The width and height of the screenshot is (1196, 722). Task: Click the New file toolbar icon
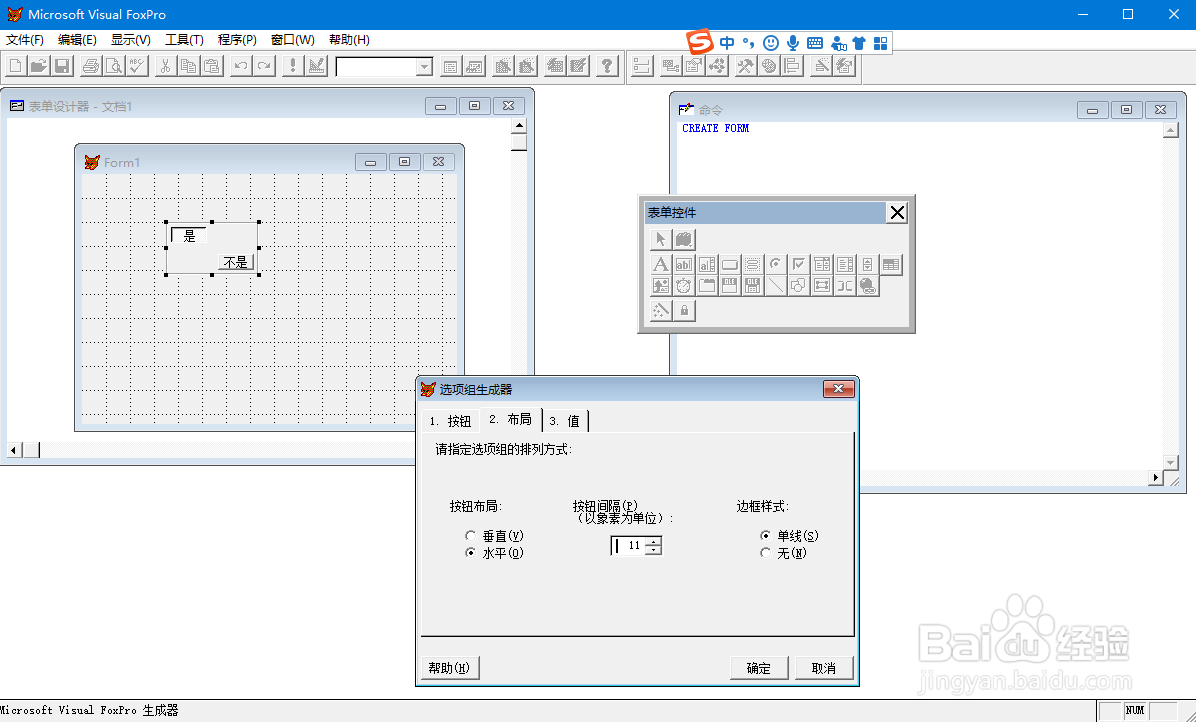tap(15, 66)
